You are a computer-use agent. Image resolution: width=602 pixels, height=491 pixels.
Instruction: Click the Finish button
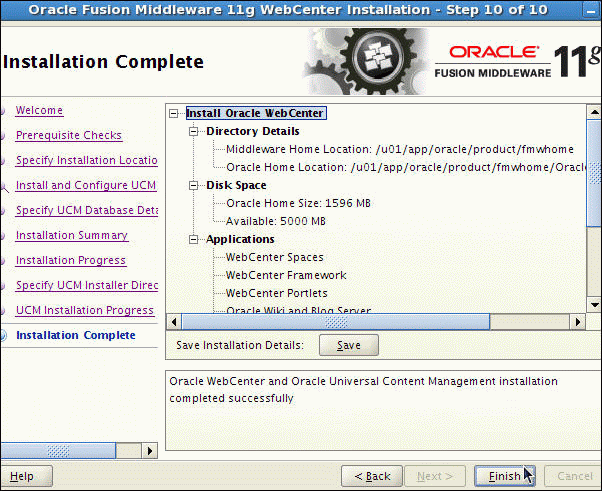pyautogui.click(x=504, y=476)
